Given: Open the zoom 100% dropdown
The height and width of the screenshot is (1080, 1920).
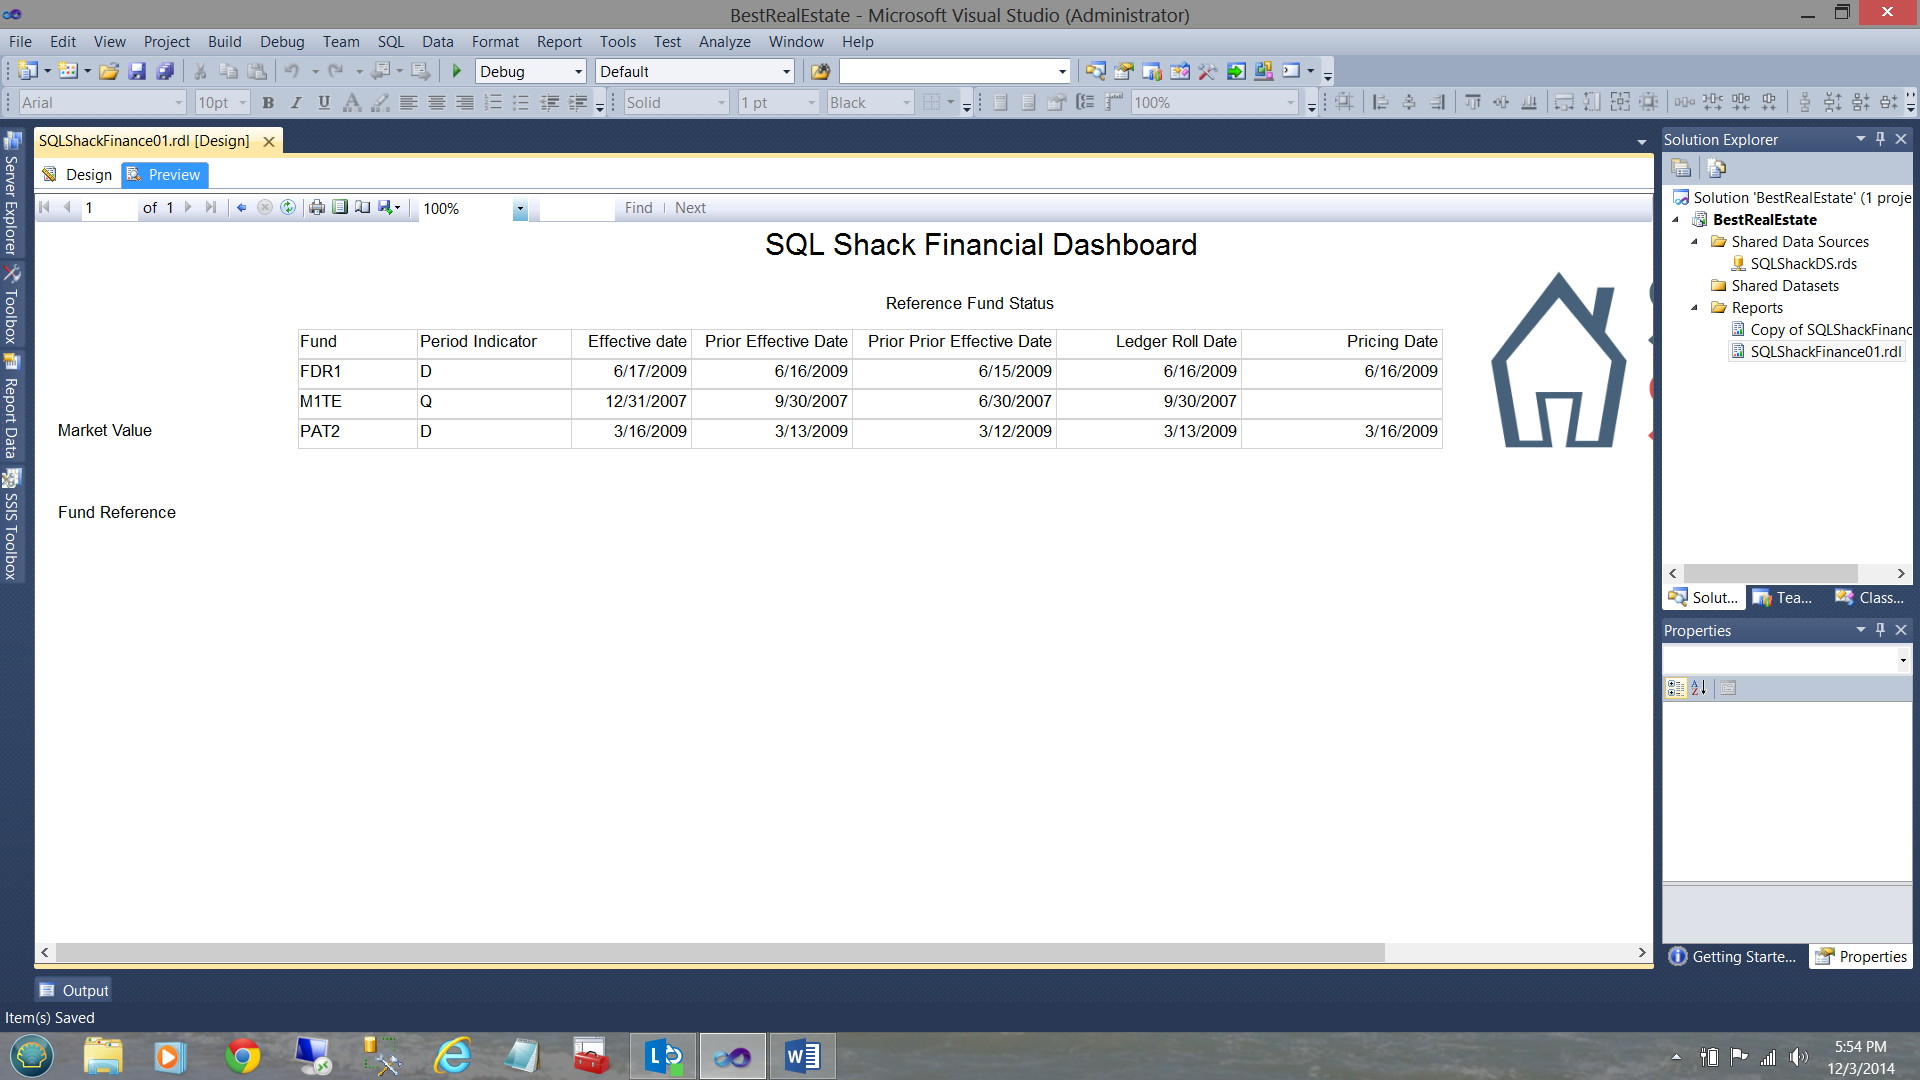Looking at the screenshot, I should (520, 208).
